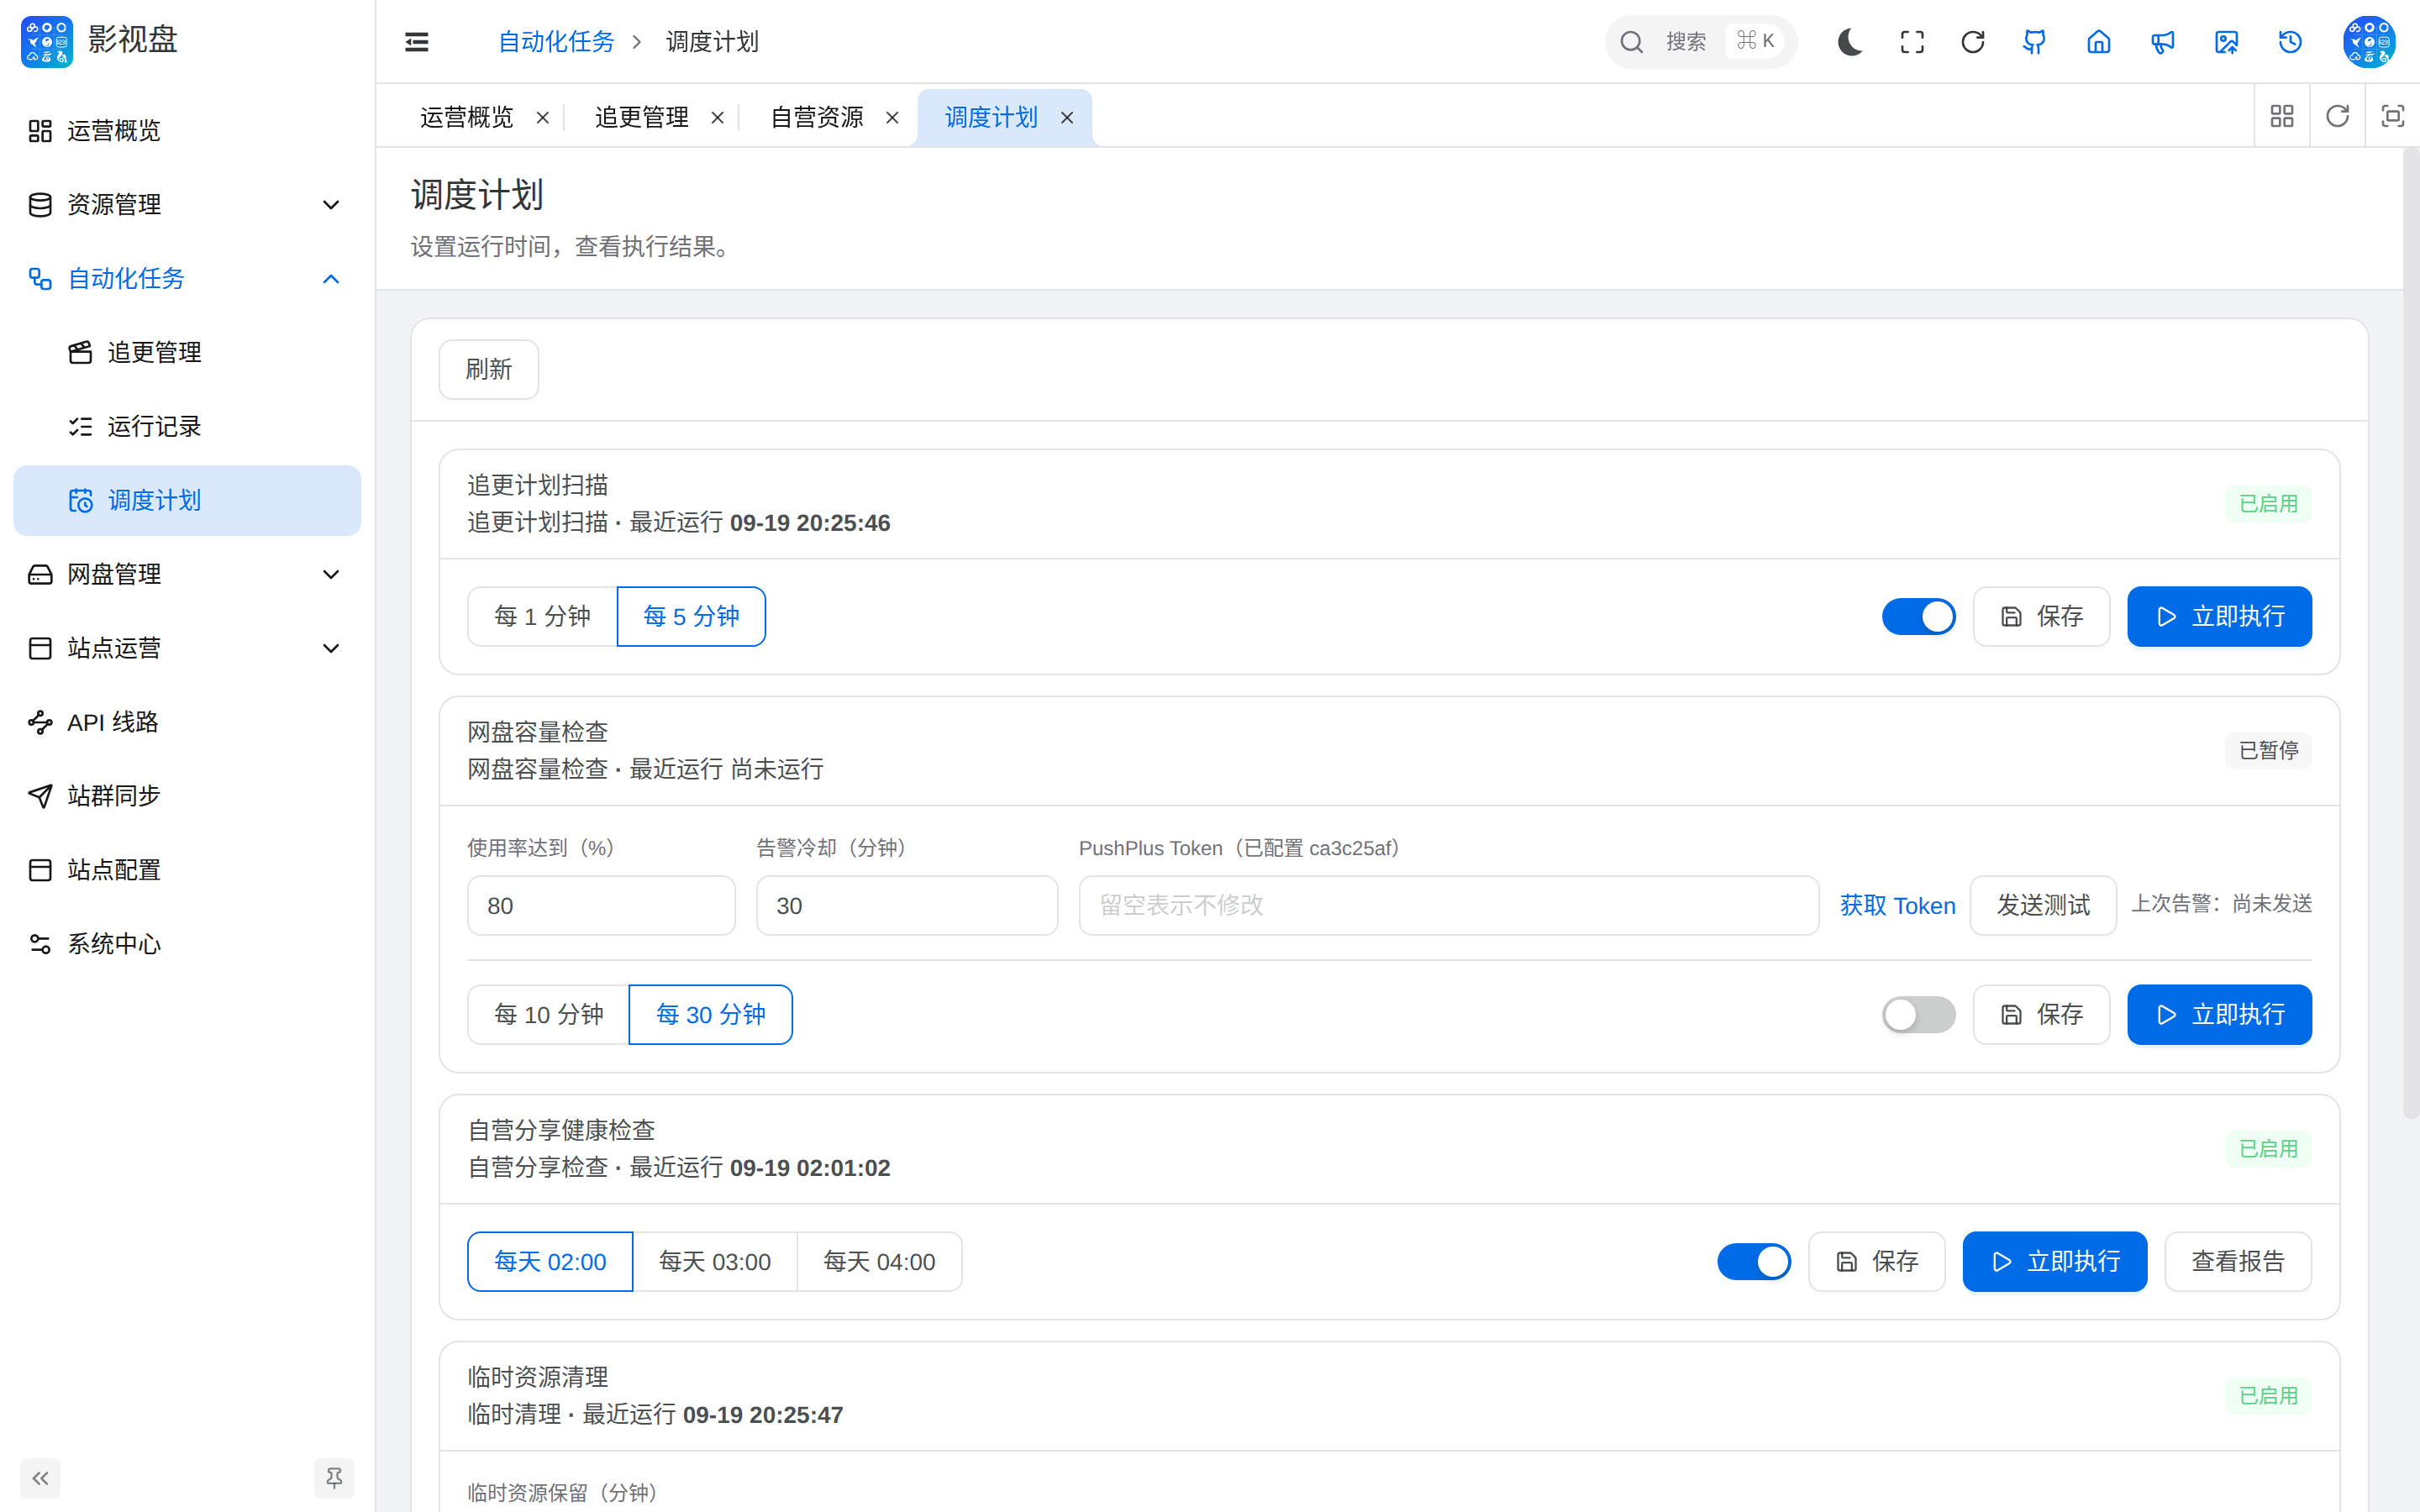Select 每 5 分钟 interval option
The width and height of the screenshot is (2420, 1512).
pyautogui.click(x=691, y=616)
